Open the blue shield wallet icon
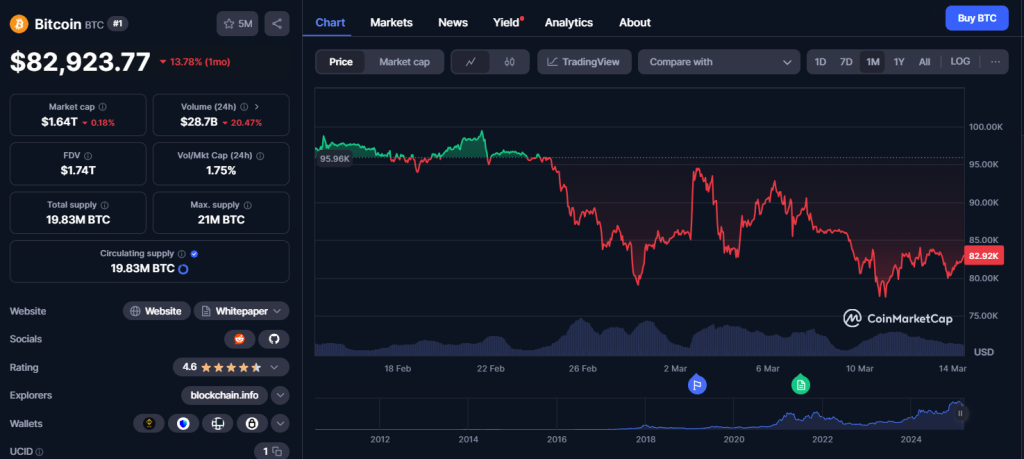The width and height of the screenshot is (1024, 459). tap(184, 424)
